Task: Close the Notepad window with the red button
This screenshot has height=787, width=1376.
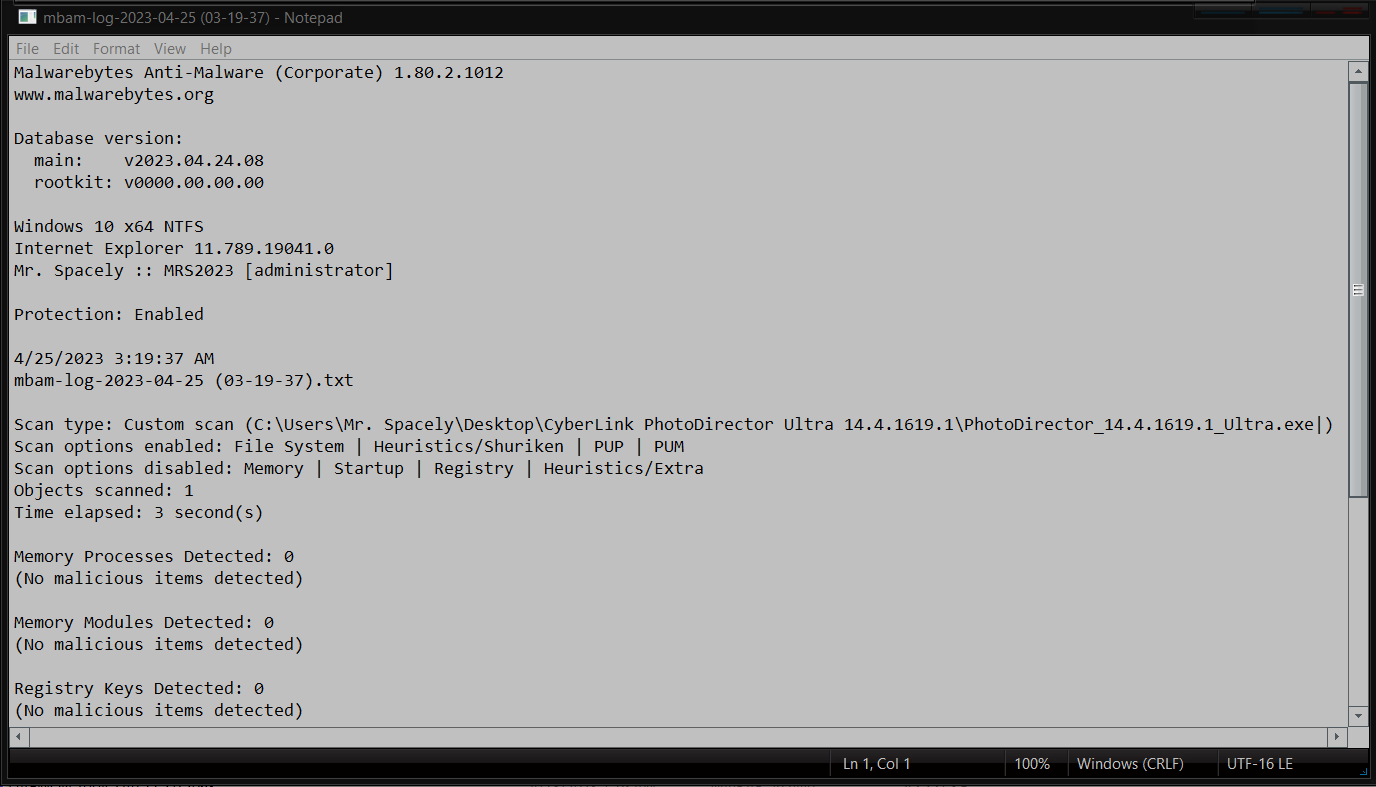Action: [x=1340, y=9]
